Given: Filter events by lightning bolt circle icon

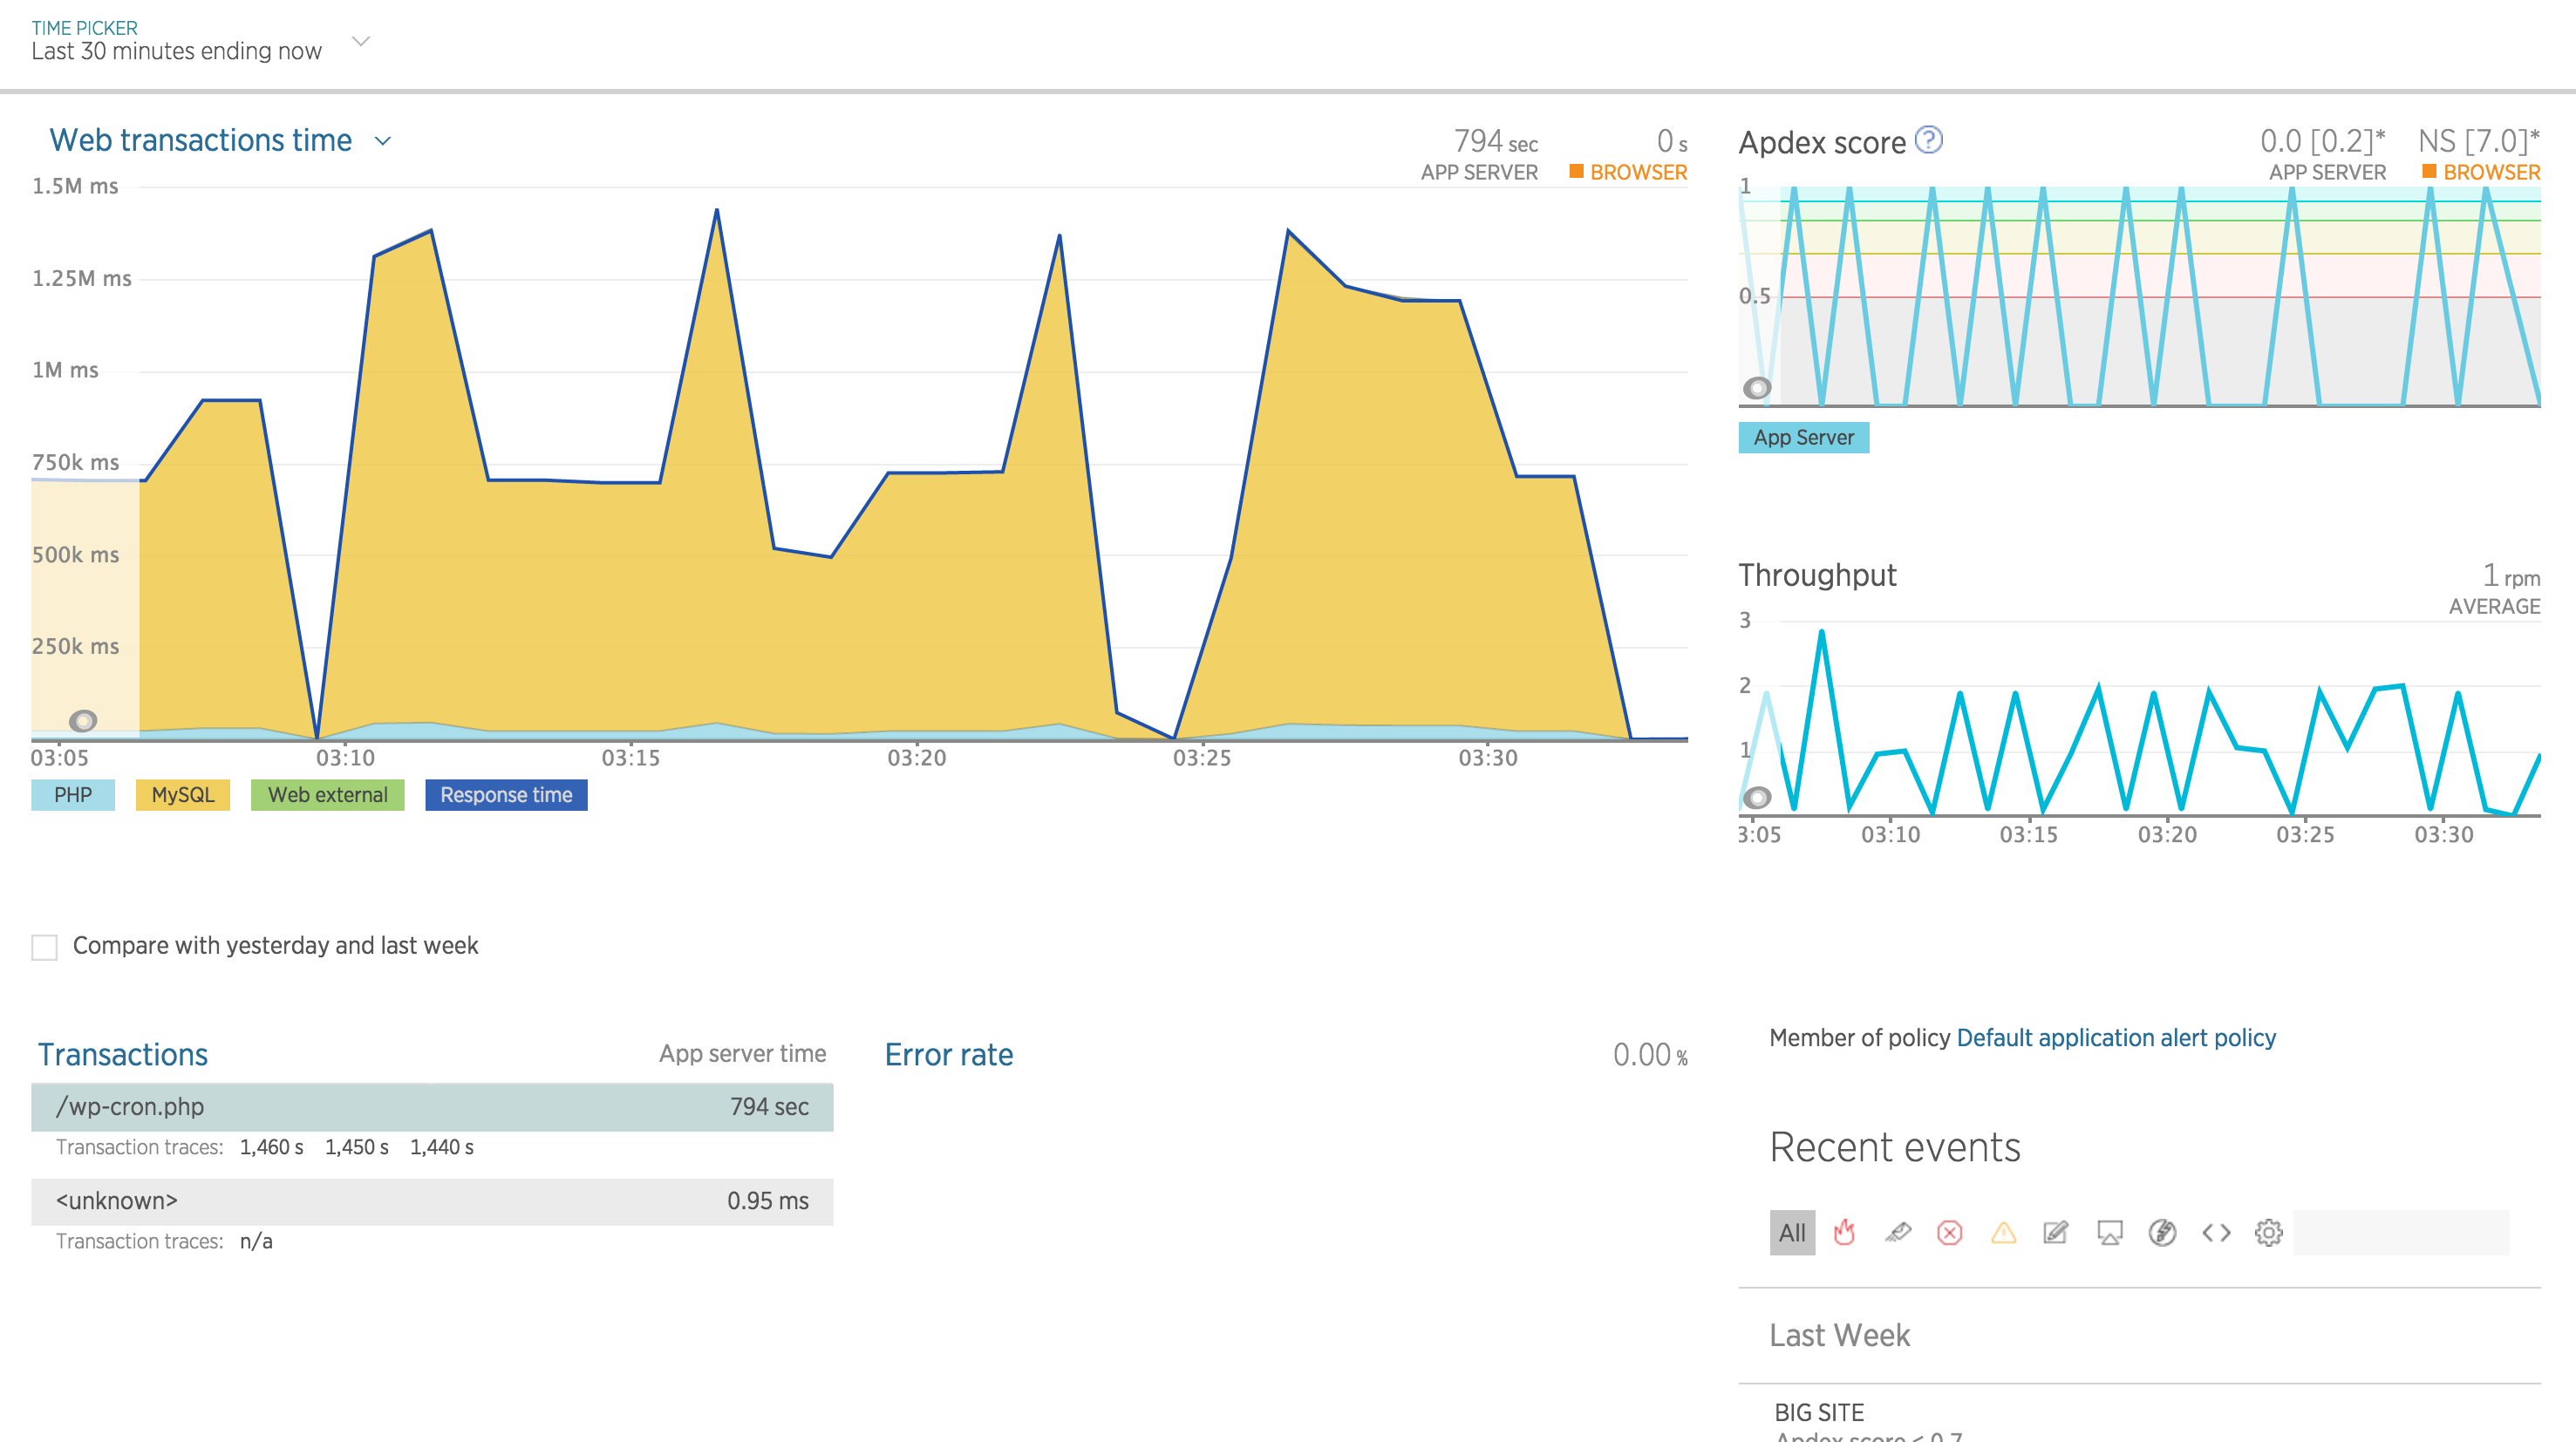Looking at the screenshot, I should [2162, 1232].
